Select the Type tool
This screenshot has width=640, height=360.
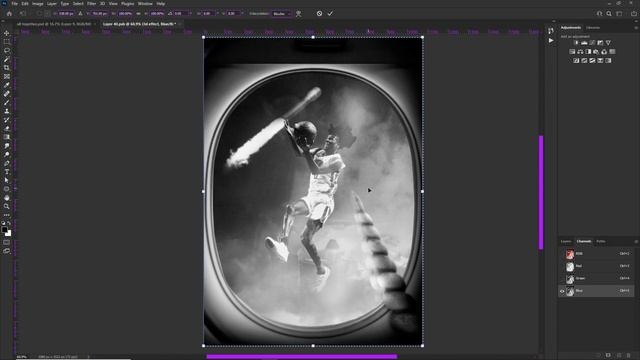tap(7, 172)
